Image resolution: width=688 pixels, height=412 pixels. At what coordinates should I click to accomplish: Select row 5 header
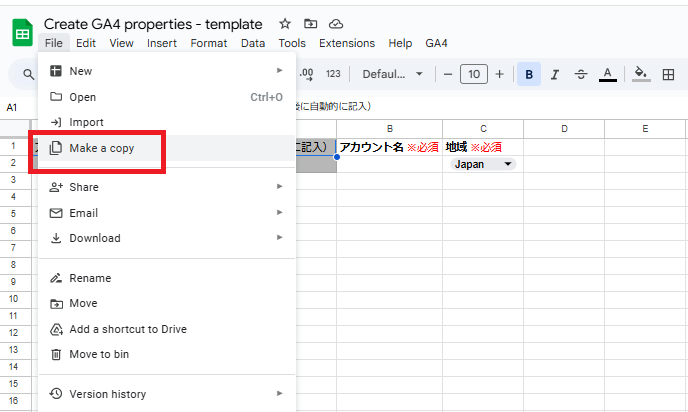tap(13, 214)
